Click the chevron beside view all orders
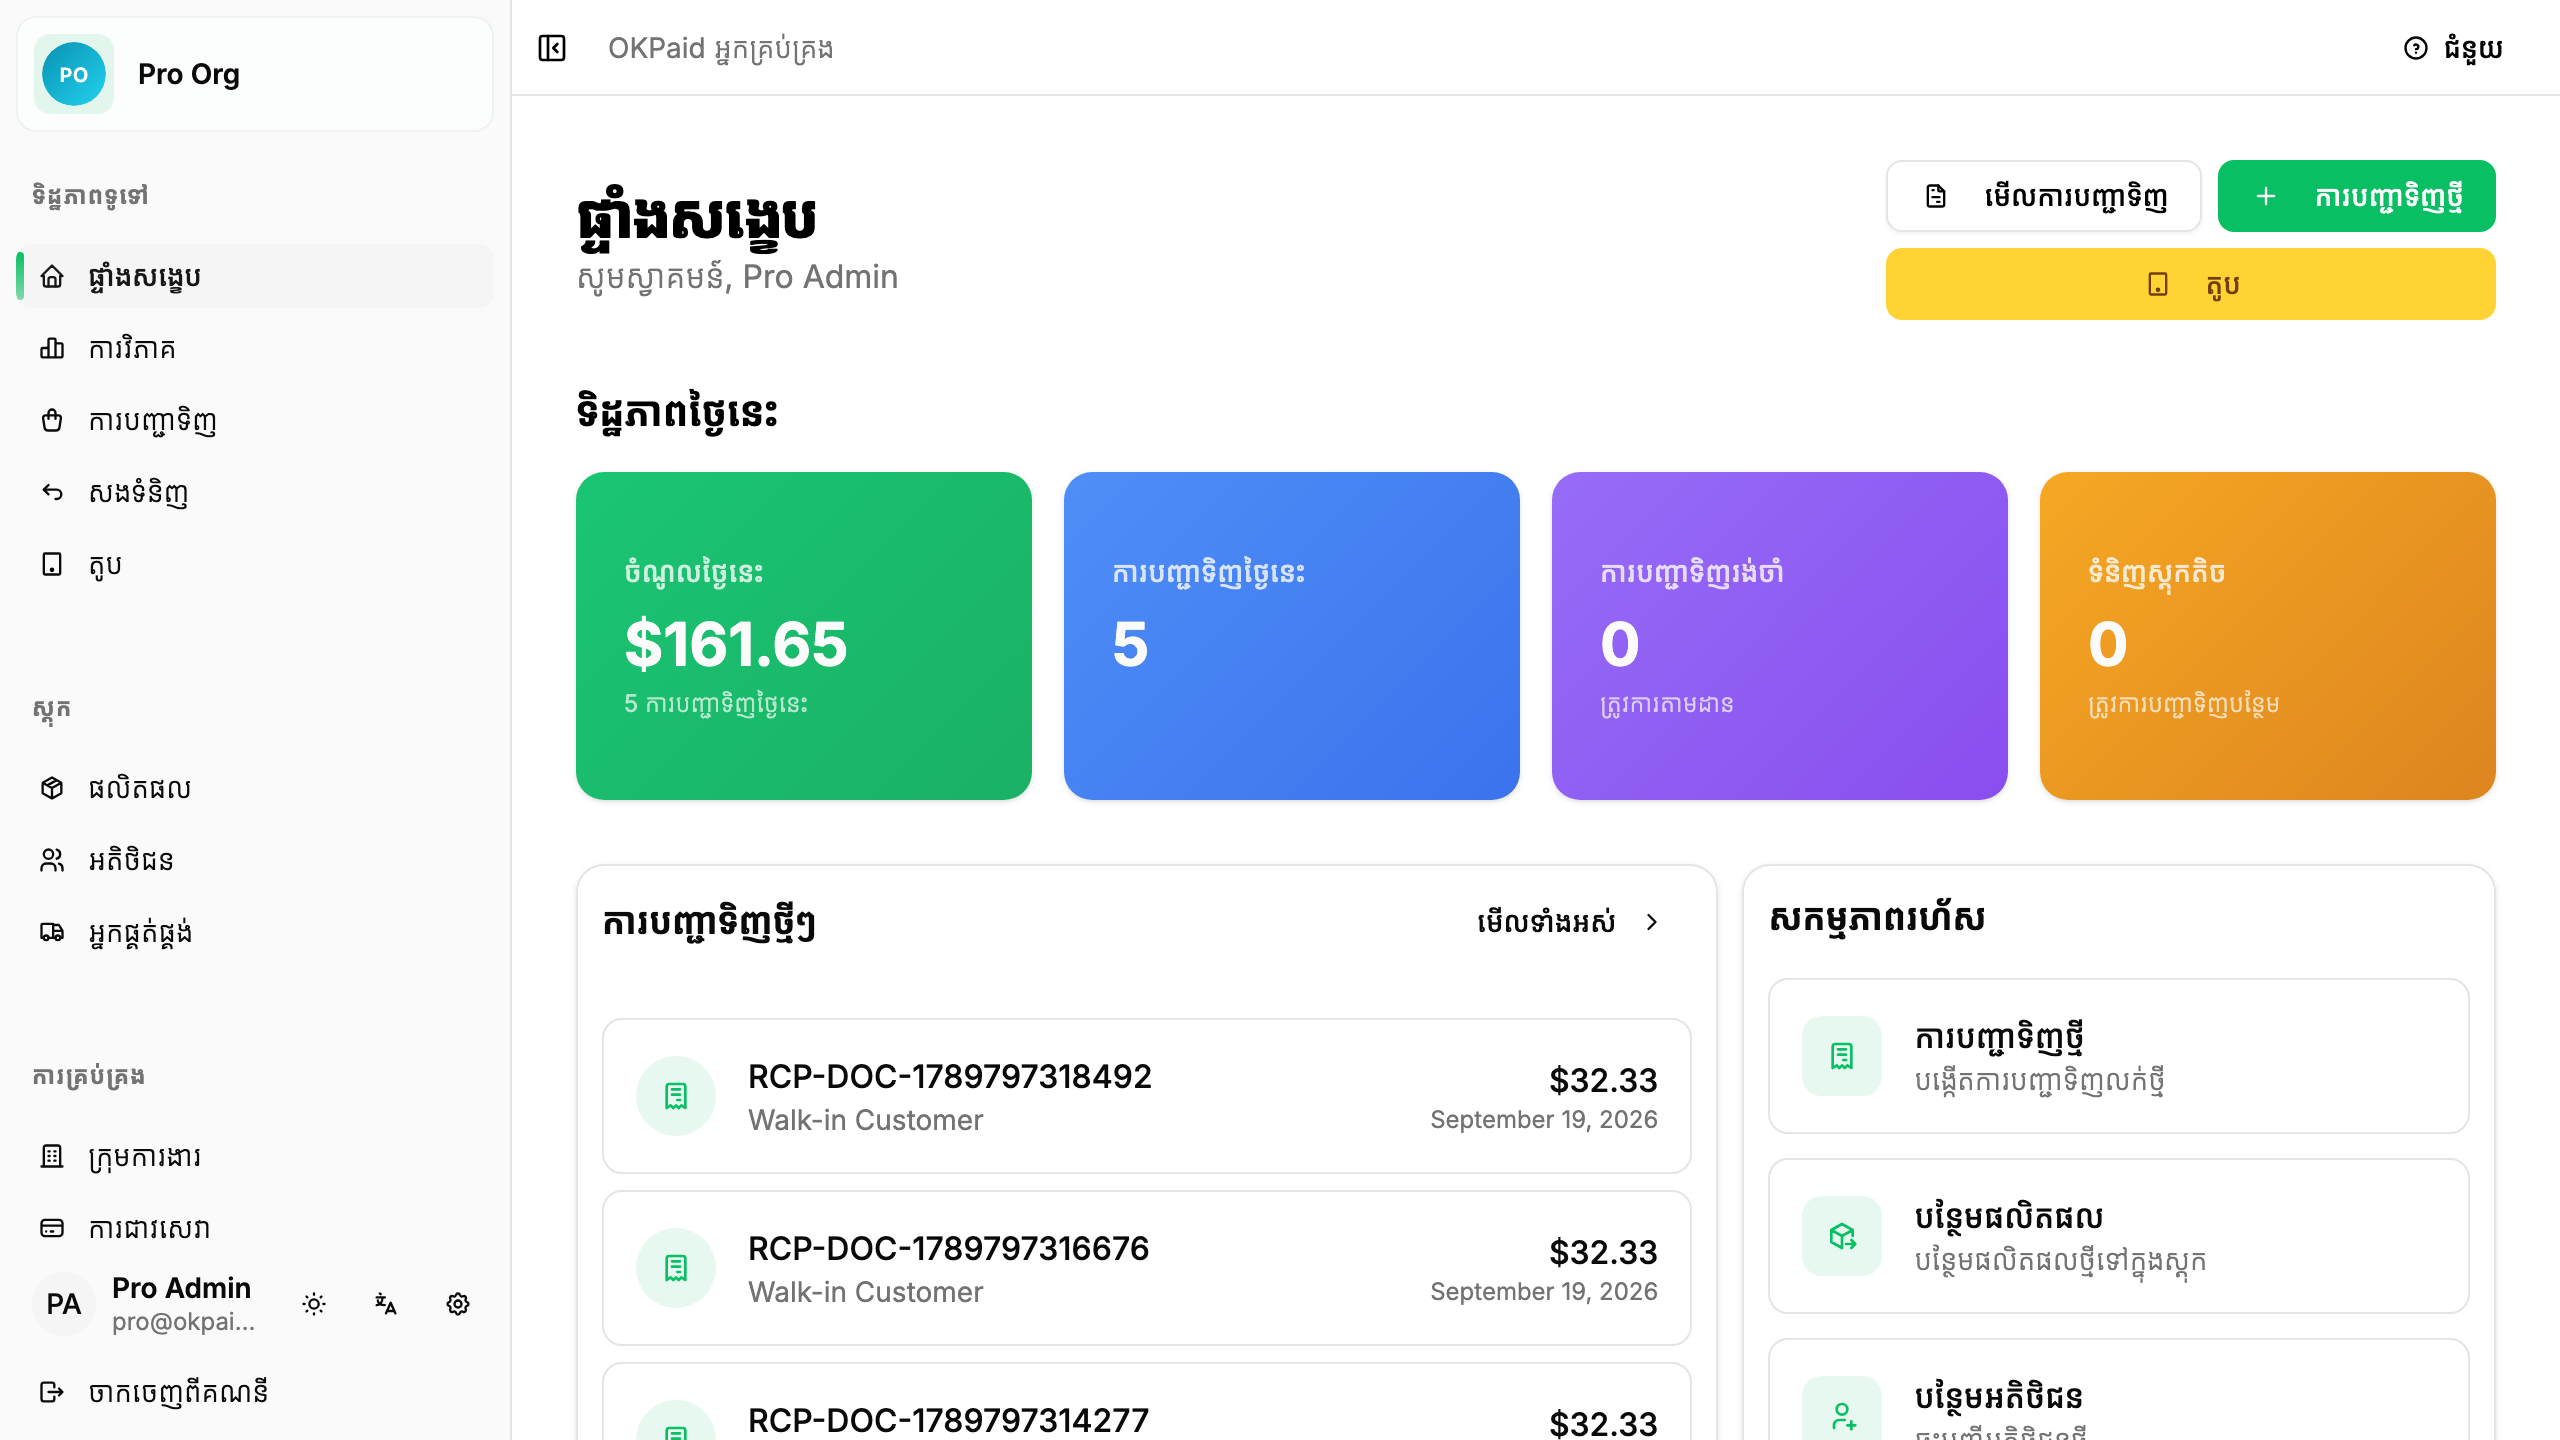2560x1440 pixels. [1652, 922]
